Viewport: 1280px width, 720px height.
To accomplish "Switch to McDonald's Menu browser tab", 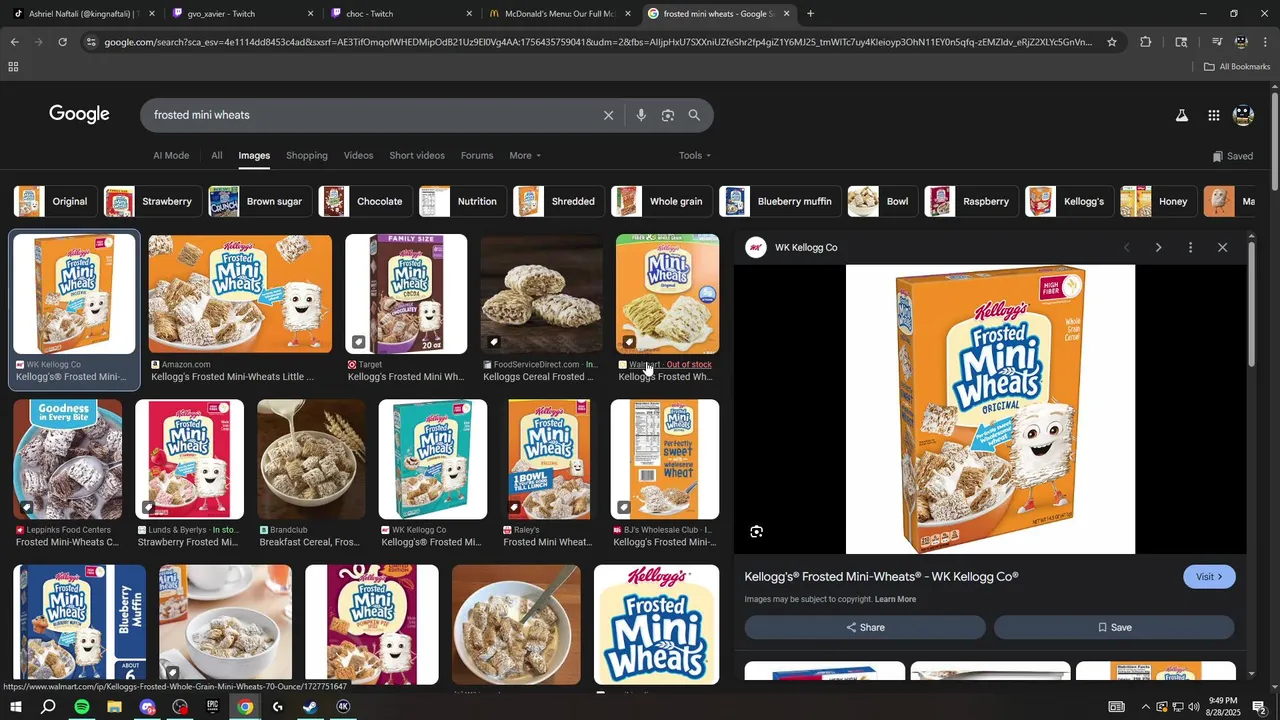I will [558, 14].
